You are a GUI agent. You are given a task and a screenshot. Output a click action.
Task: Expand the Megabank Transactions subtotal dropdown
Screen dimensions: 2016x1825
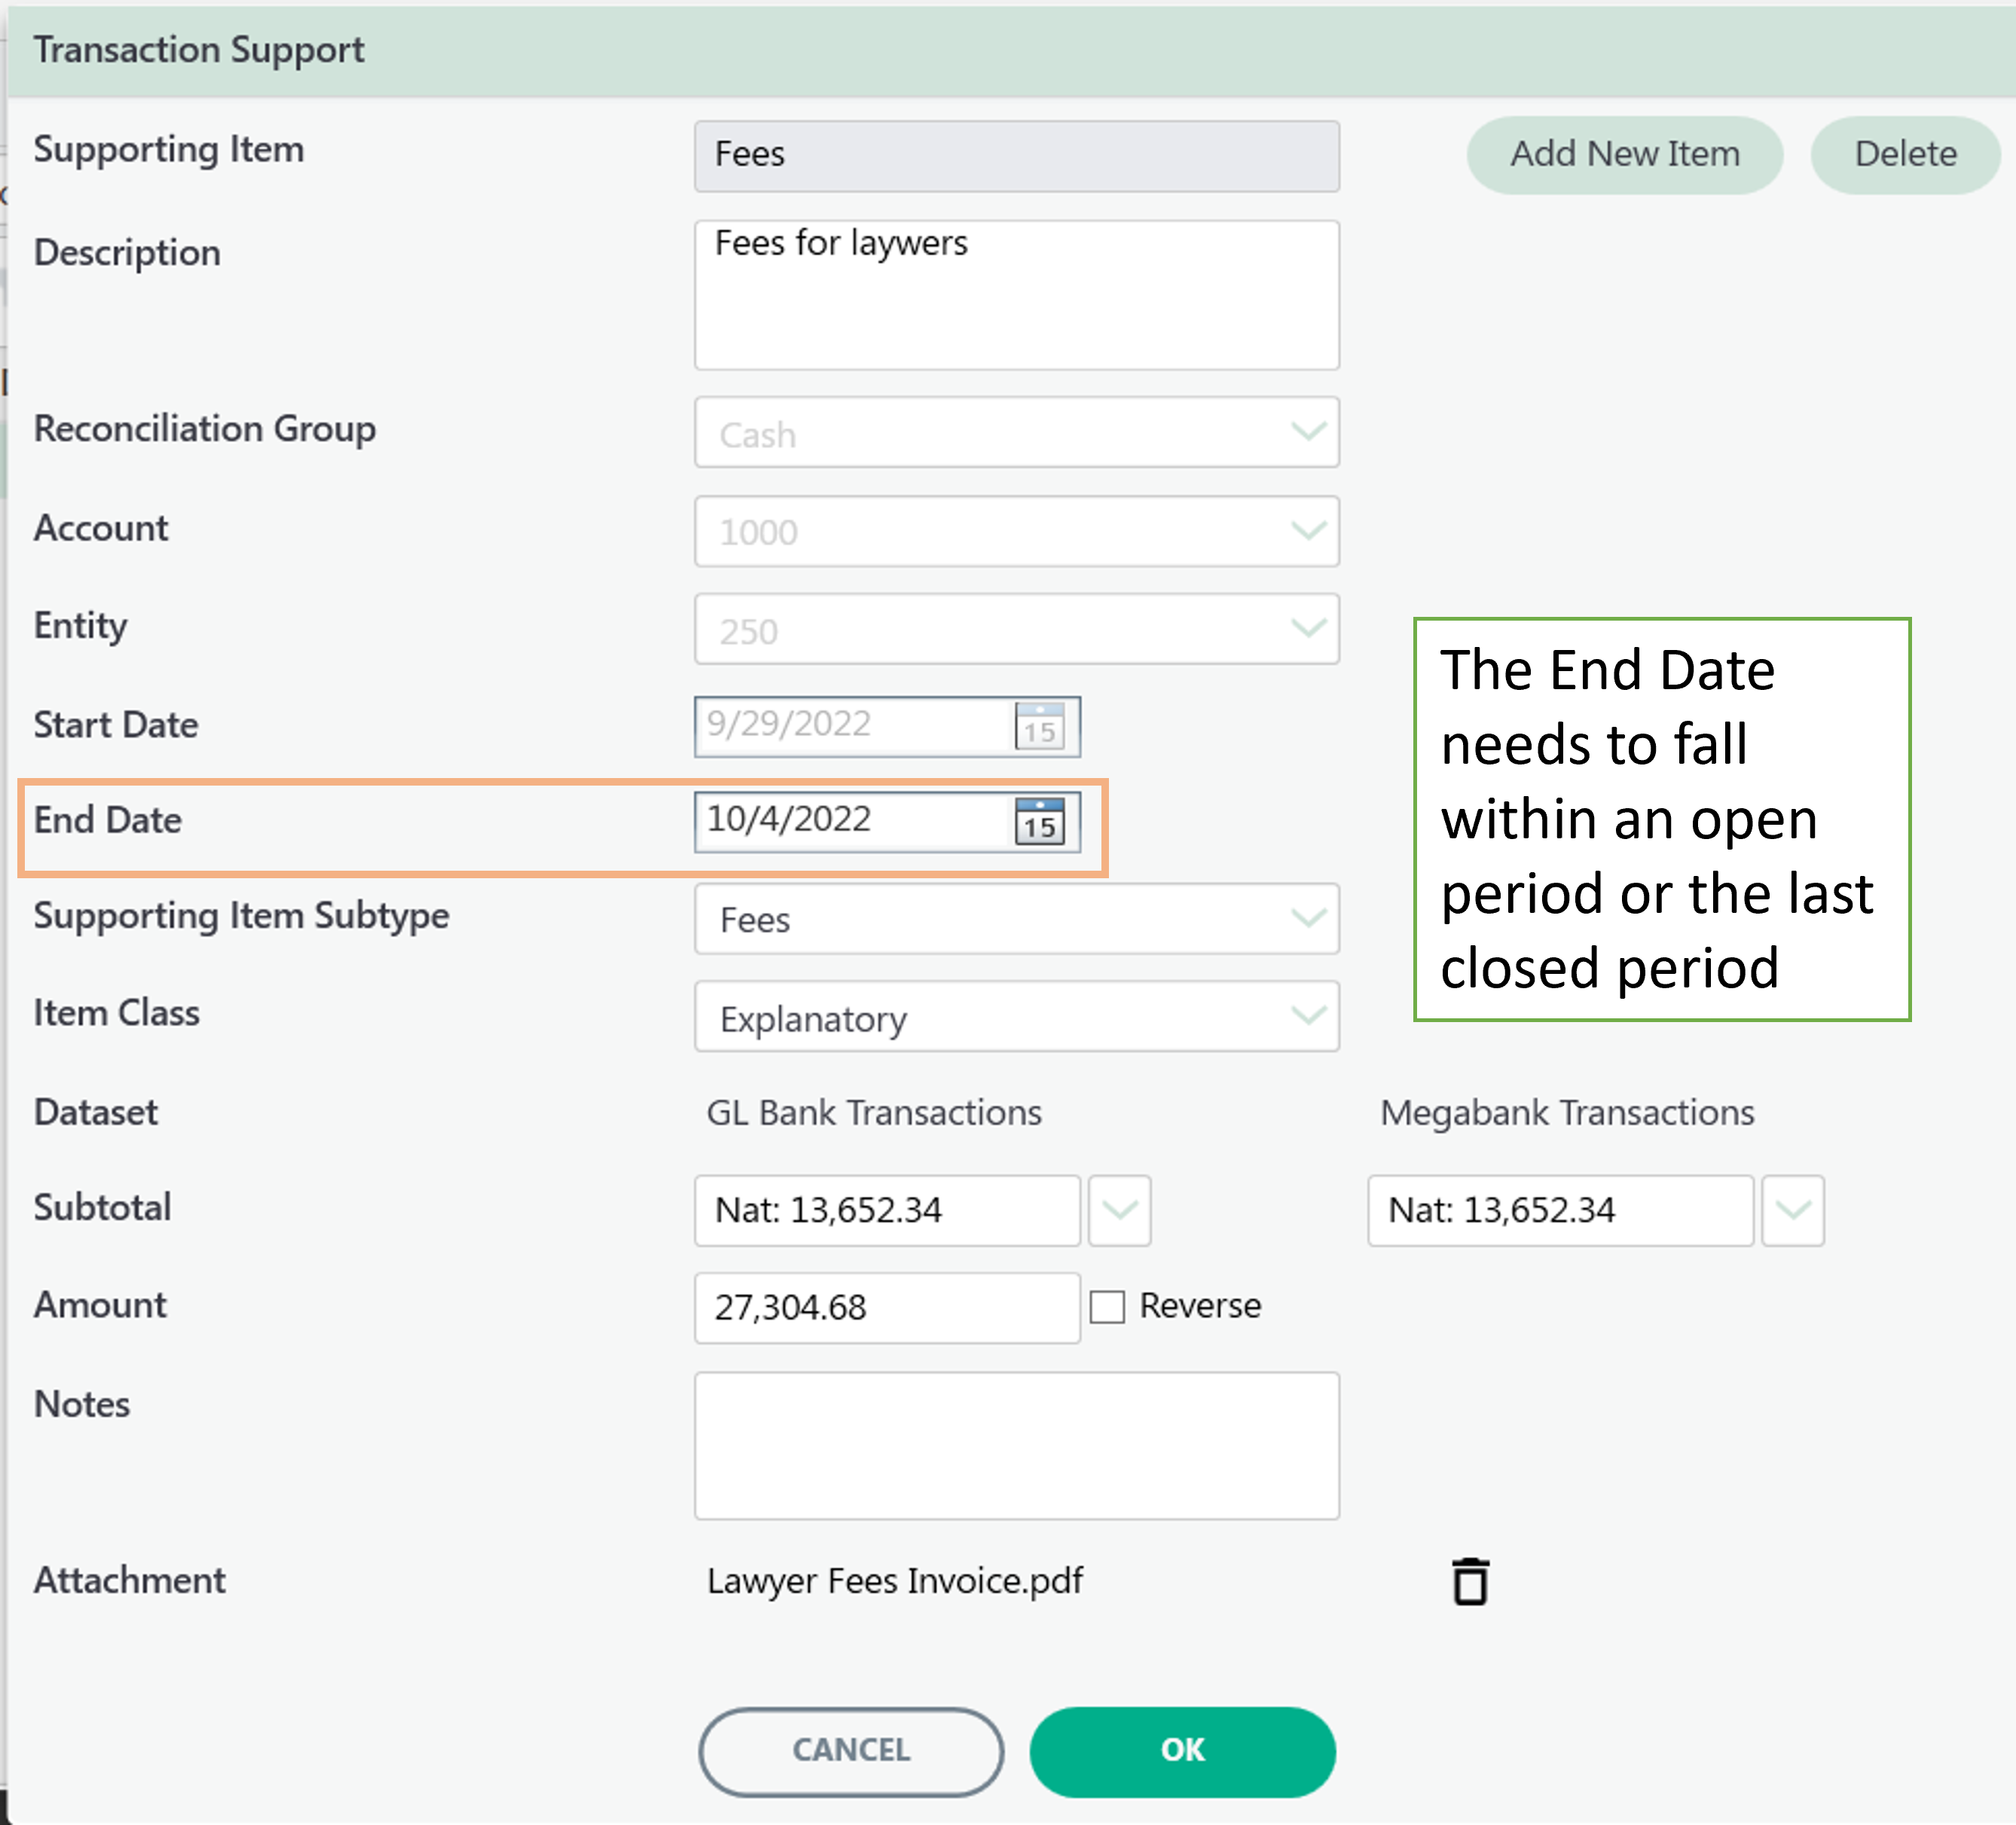click(x=1793, y=1211)
